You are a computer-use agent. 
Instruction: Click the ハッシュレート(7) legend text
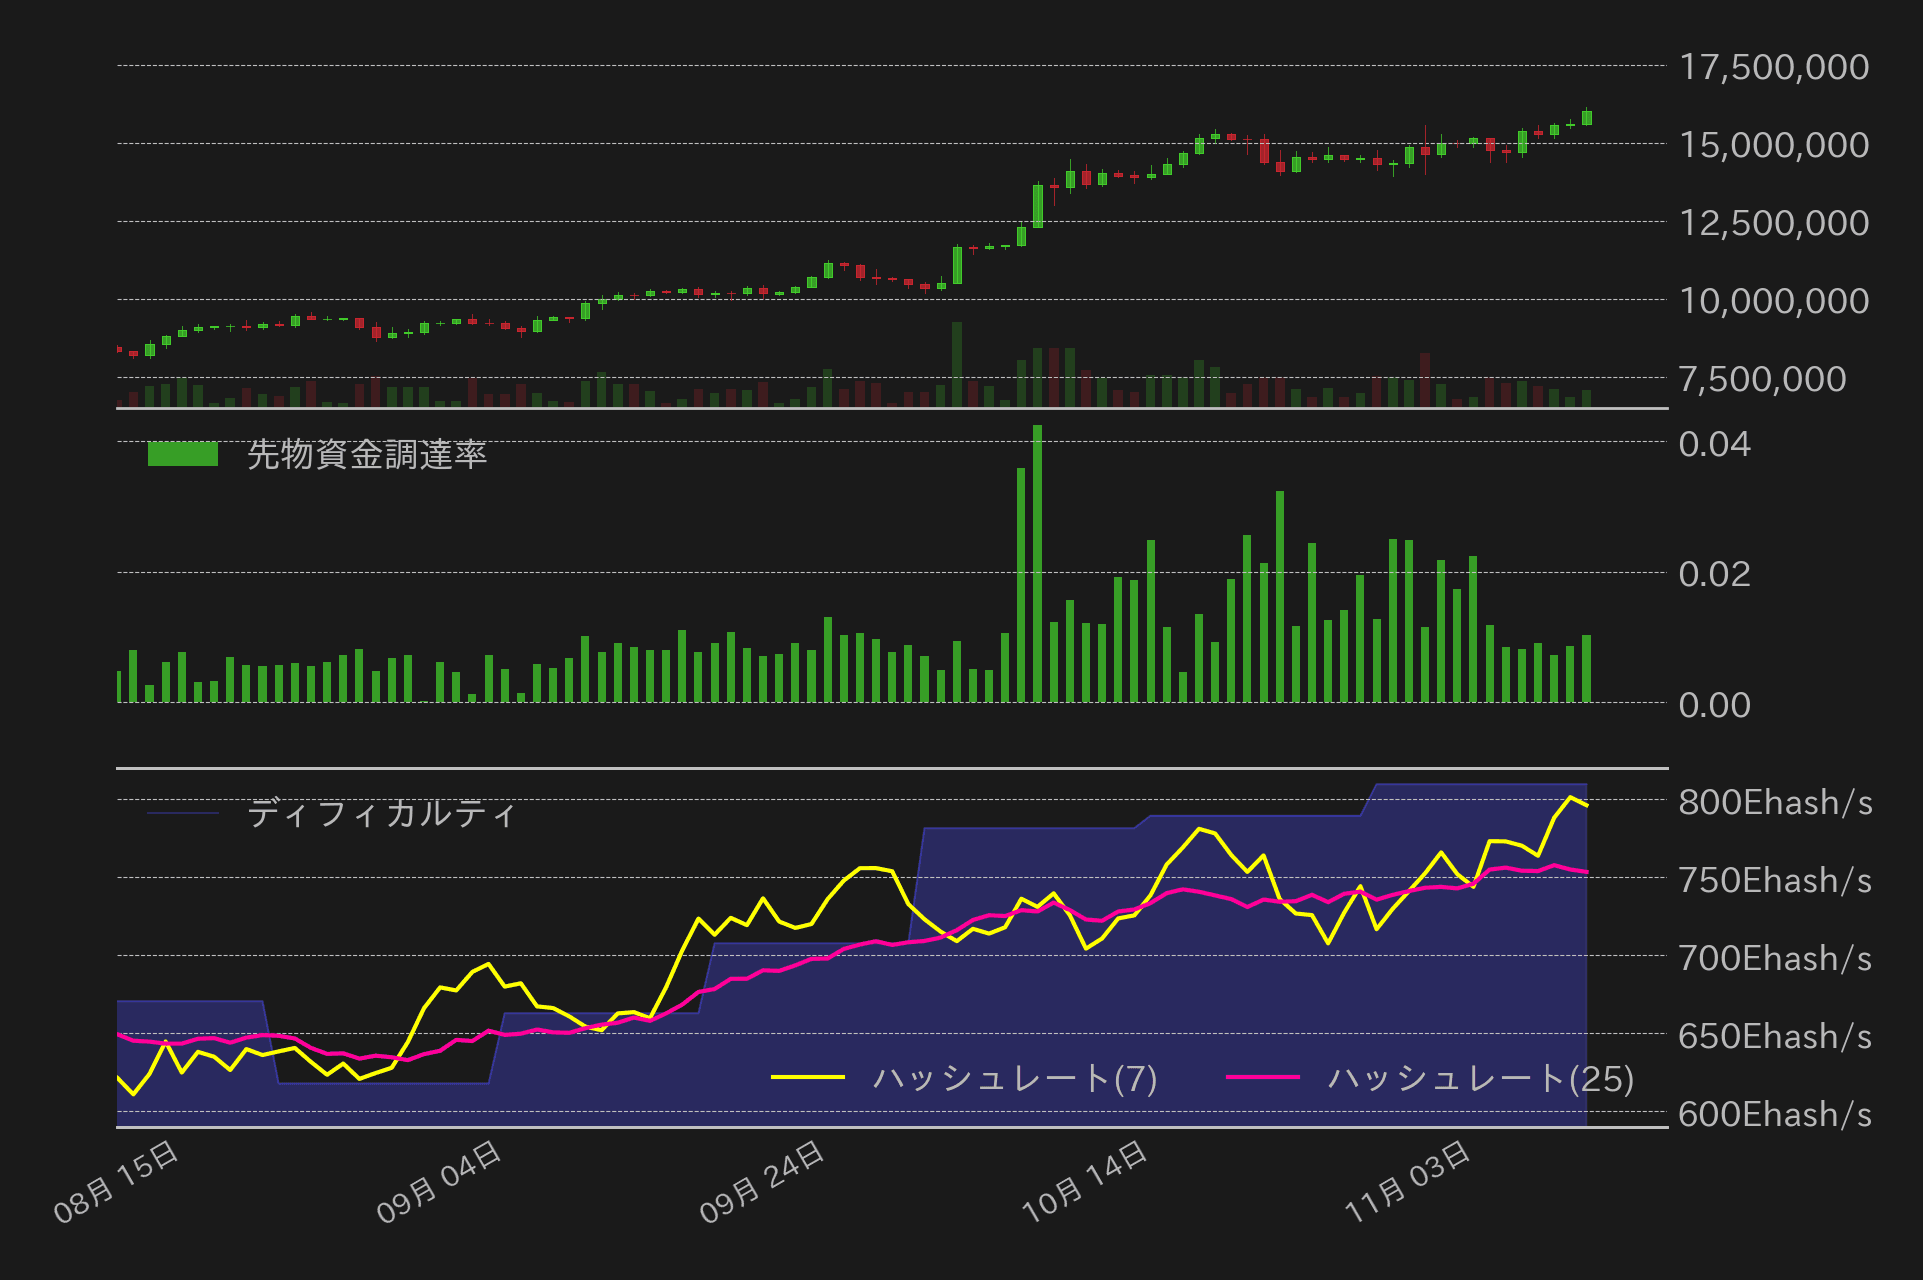pyautogui.click(x=1014, y=1078)
